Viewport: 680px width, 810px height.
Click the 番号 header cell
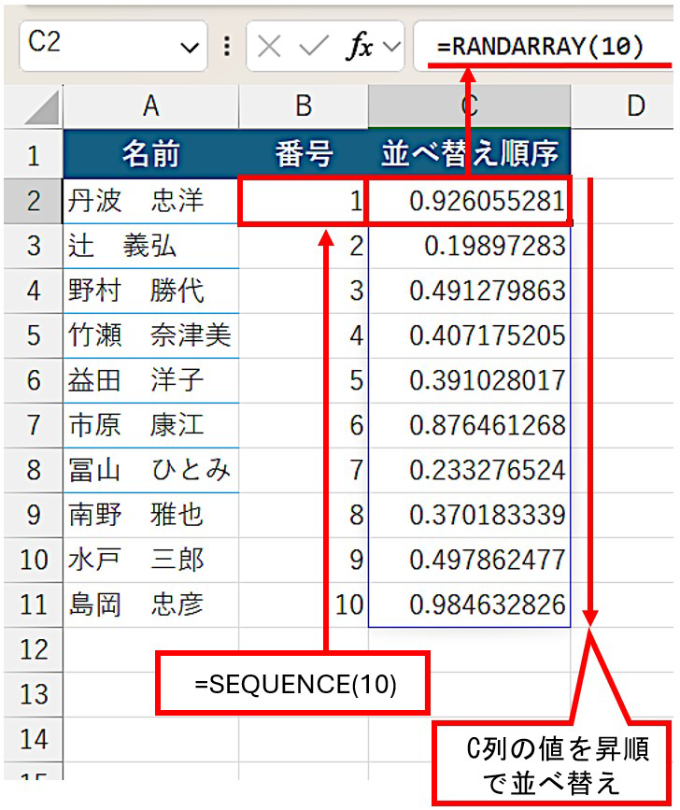303,154
